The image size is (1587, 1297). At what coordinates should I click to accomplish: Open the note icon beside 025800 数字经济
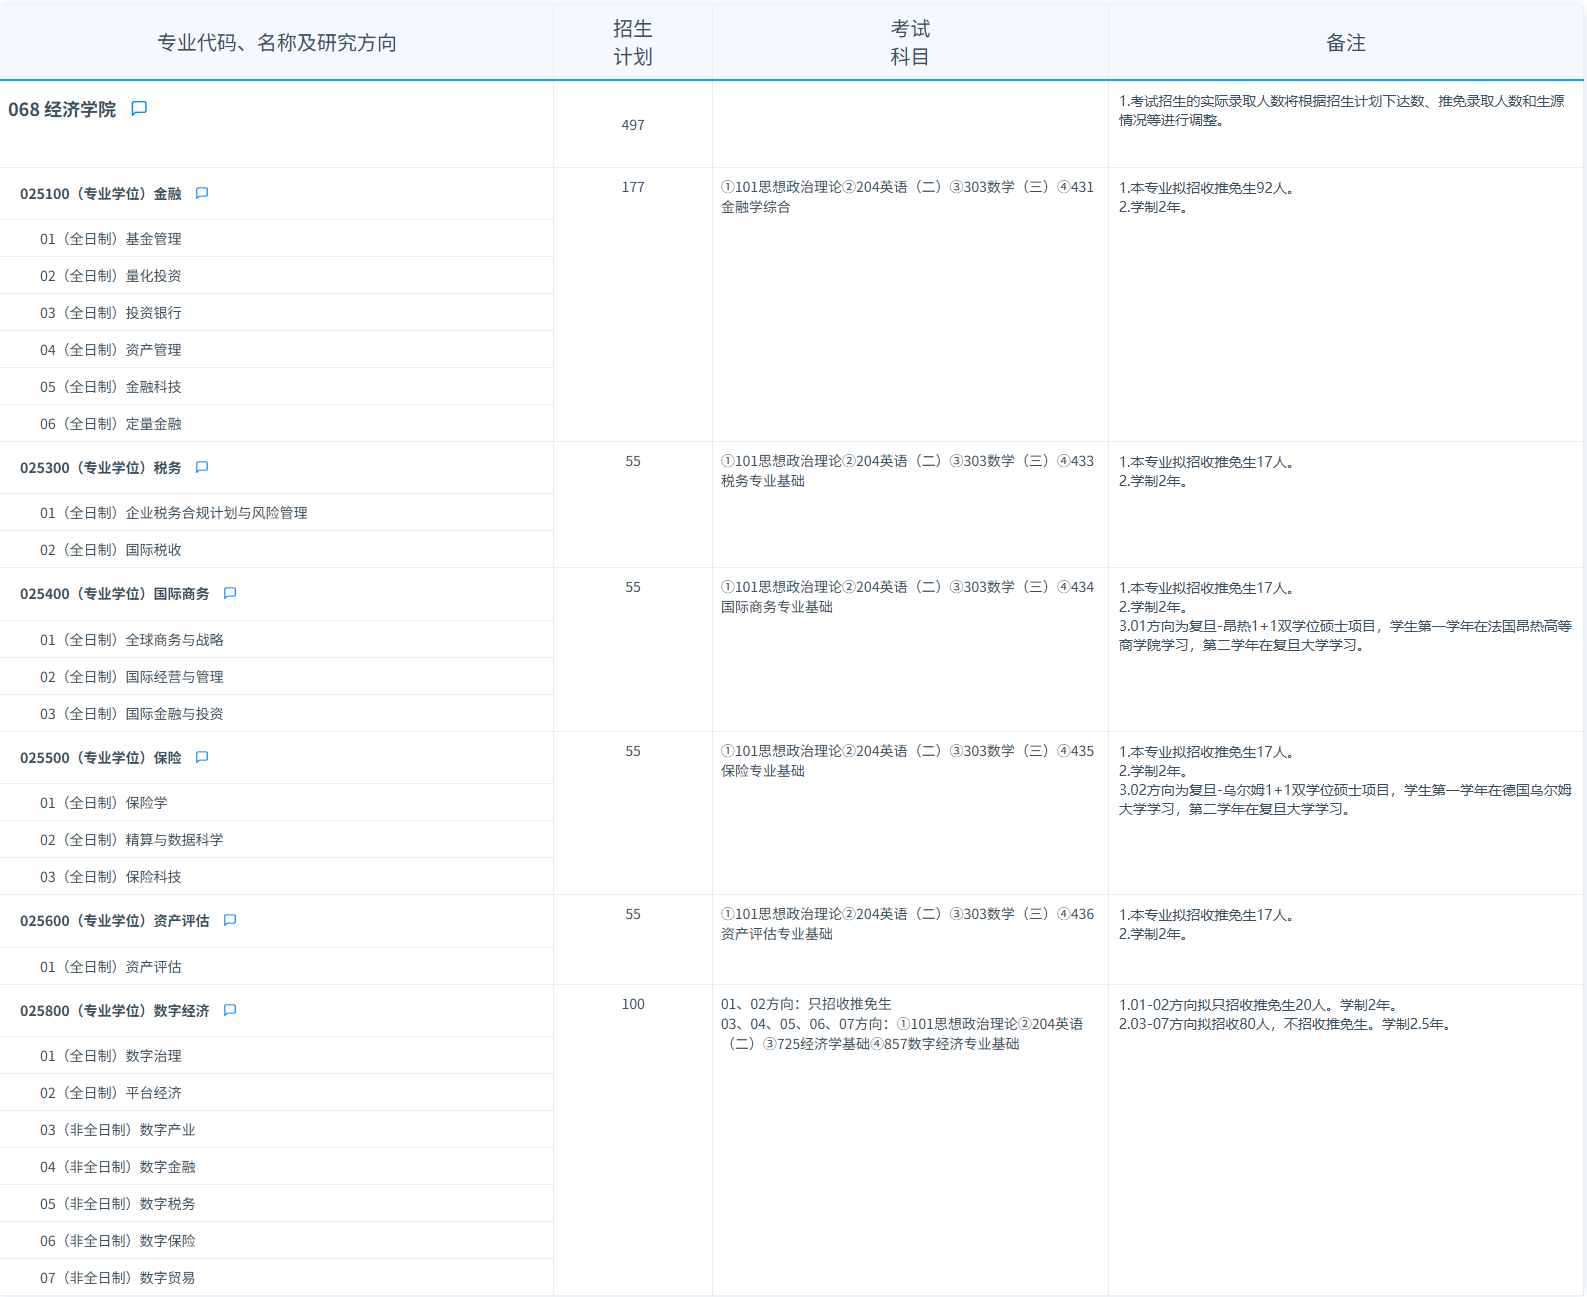tap(230, 1010)
